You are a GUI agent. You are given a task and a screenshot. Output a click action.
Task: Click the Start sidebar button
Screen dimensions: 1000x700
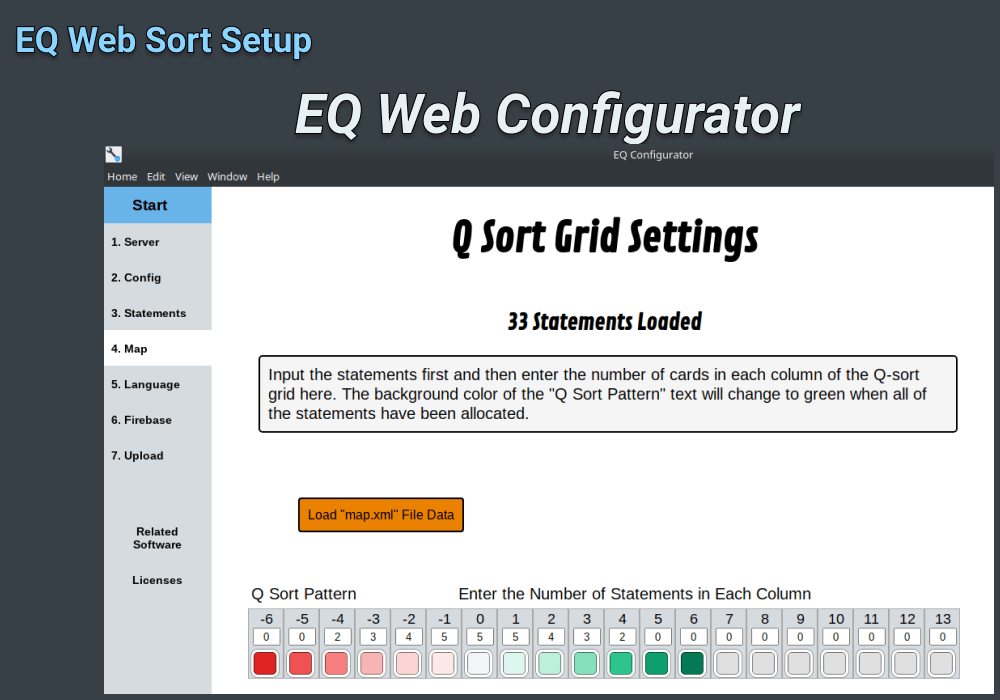(157, 205)
